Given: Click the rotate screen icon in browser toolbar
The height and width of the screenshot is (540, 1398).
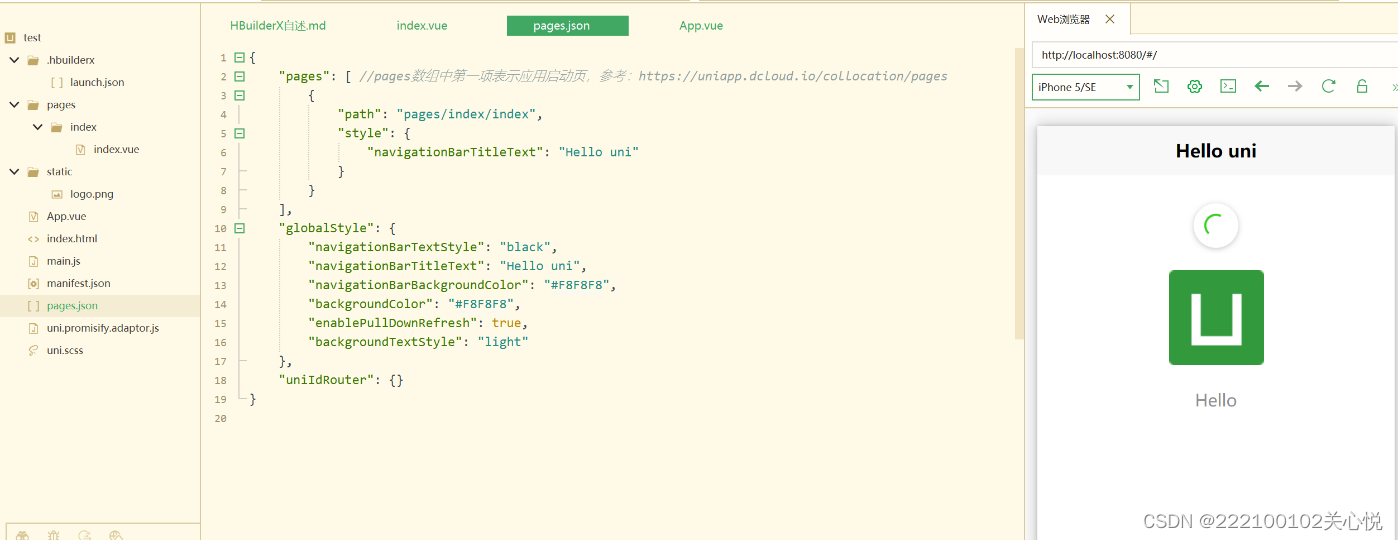Looking at the screenshot, I should (1161, 87).
